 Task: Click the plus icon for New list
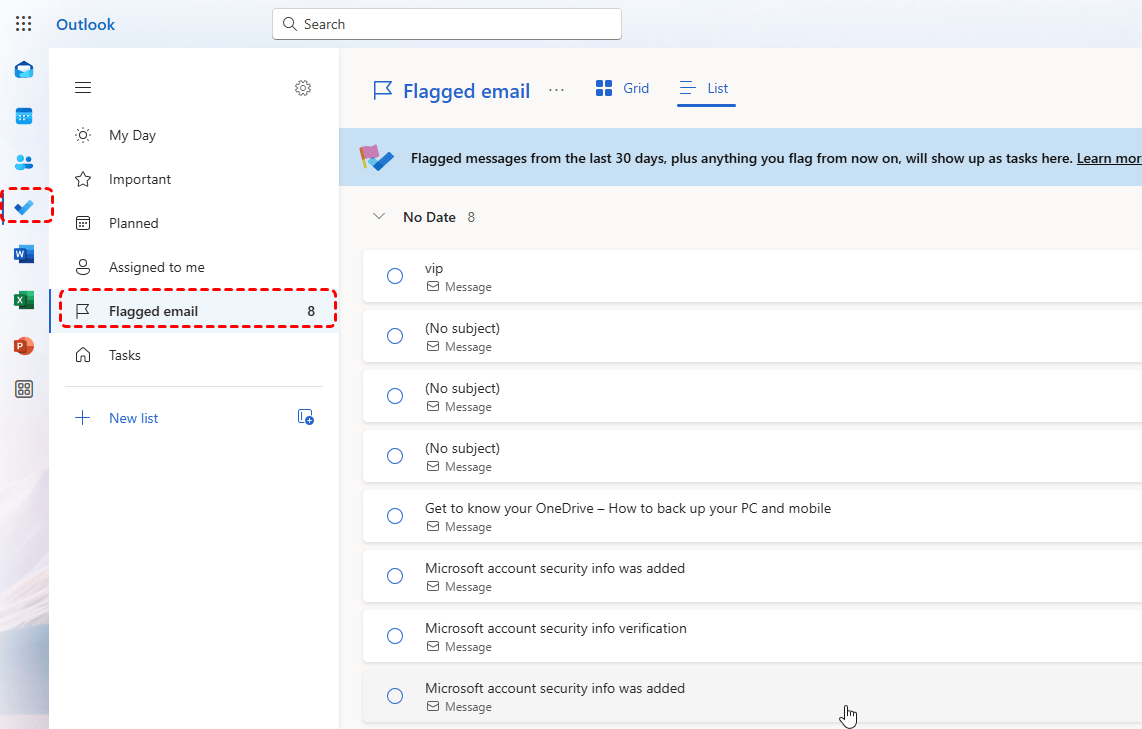point(83,418)
